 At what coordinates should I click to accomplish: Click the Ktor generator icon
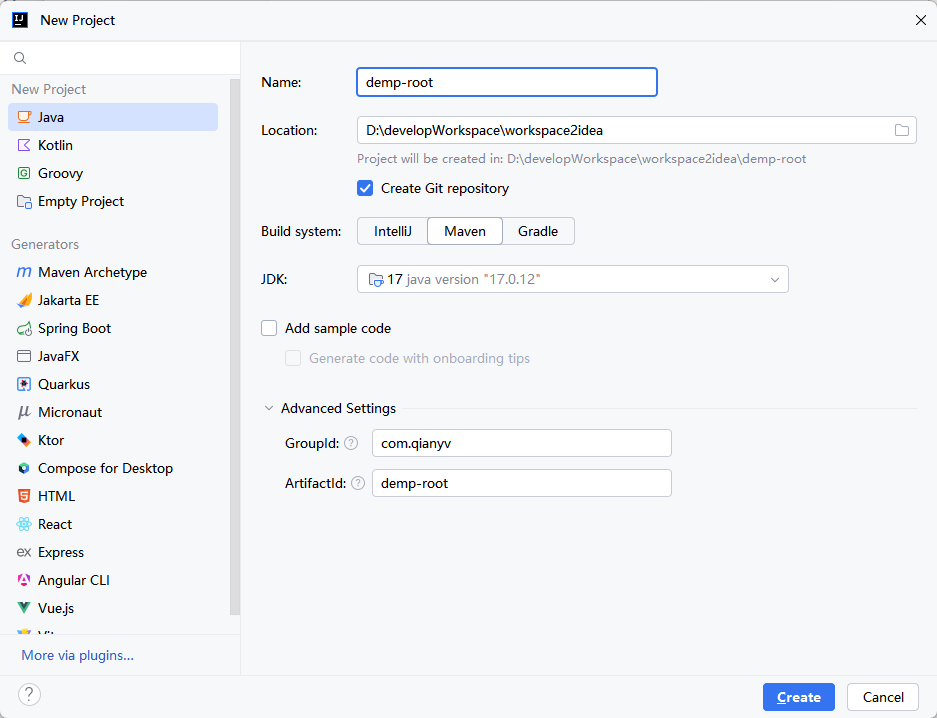24,440
